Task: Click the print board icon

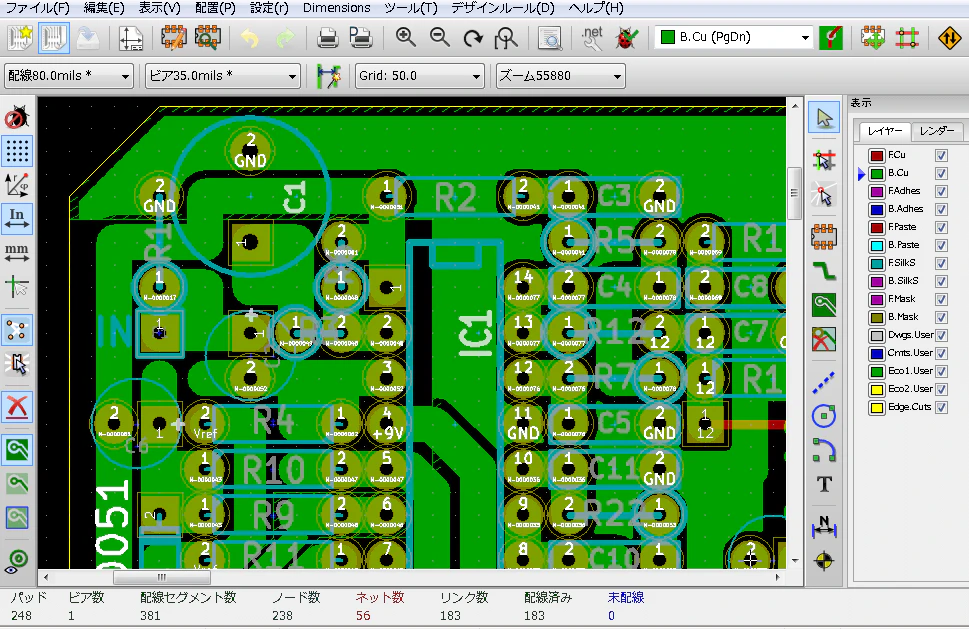Action: 328,38
